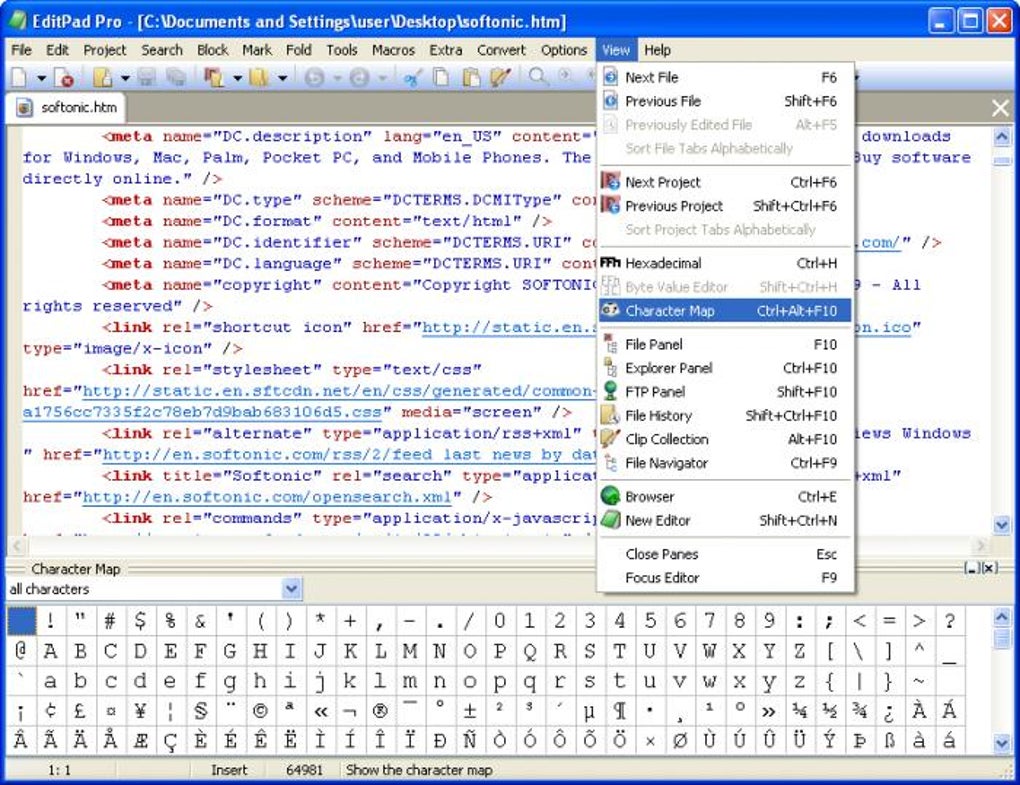Click the Open Project toolbar icon
1020x785 pixels.
click(x=214, y=77)
